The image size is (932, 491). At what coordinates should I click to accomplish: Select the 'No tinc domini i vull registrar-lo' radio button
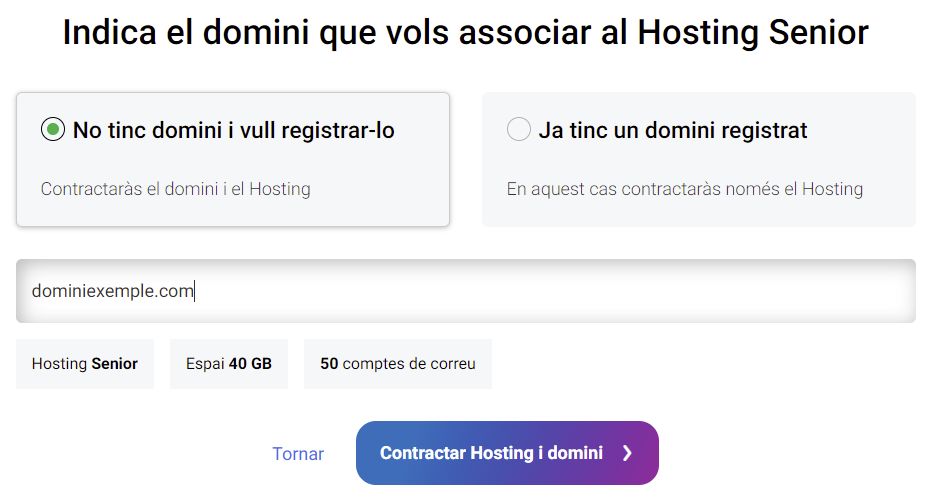tap(53, 129)
